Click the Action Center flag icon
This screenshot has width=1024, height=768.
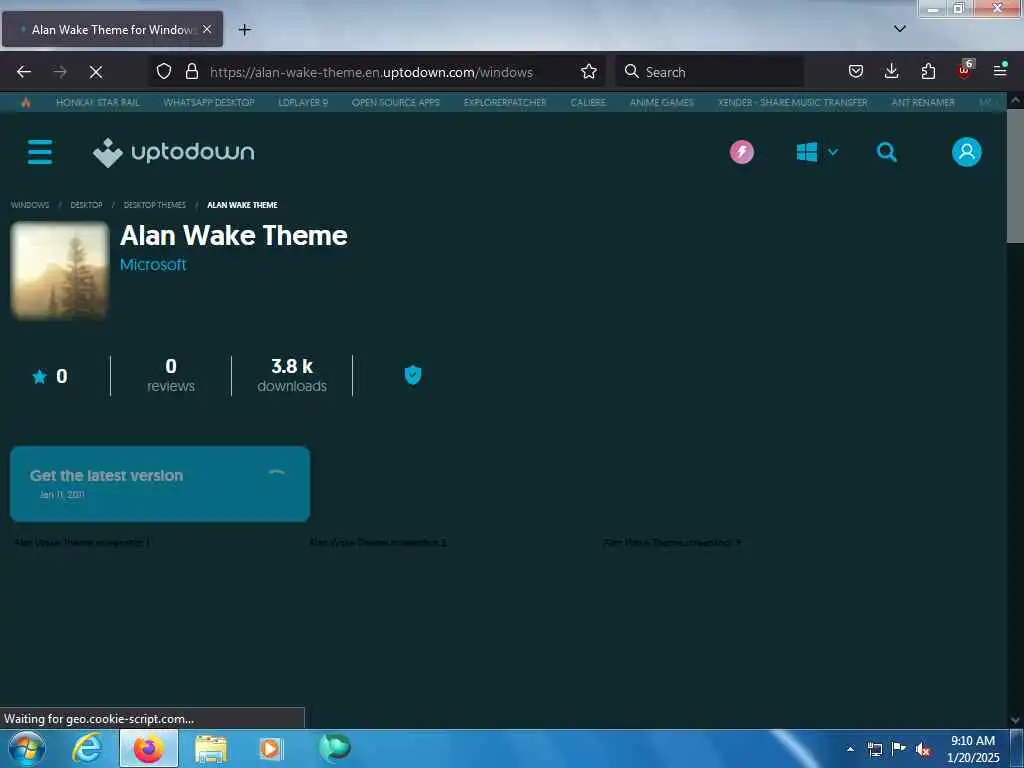899,749
